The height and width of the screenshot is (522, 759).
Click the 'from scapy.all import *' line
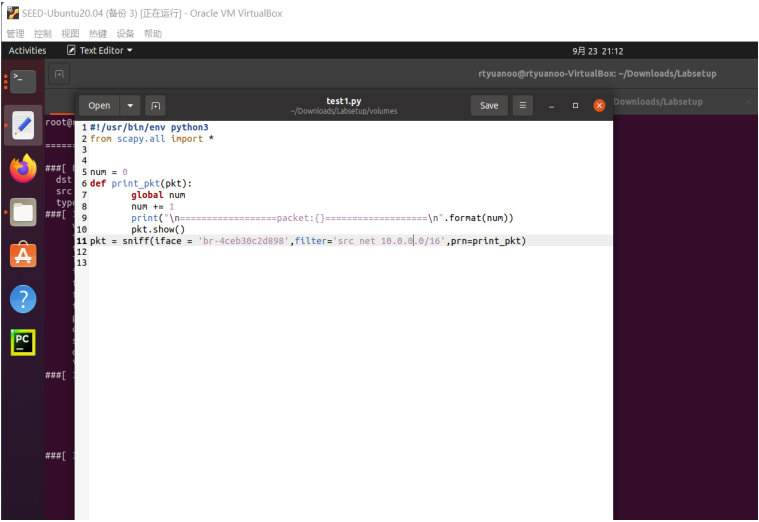pyautogui.click(x=152, y=138)
